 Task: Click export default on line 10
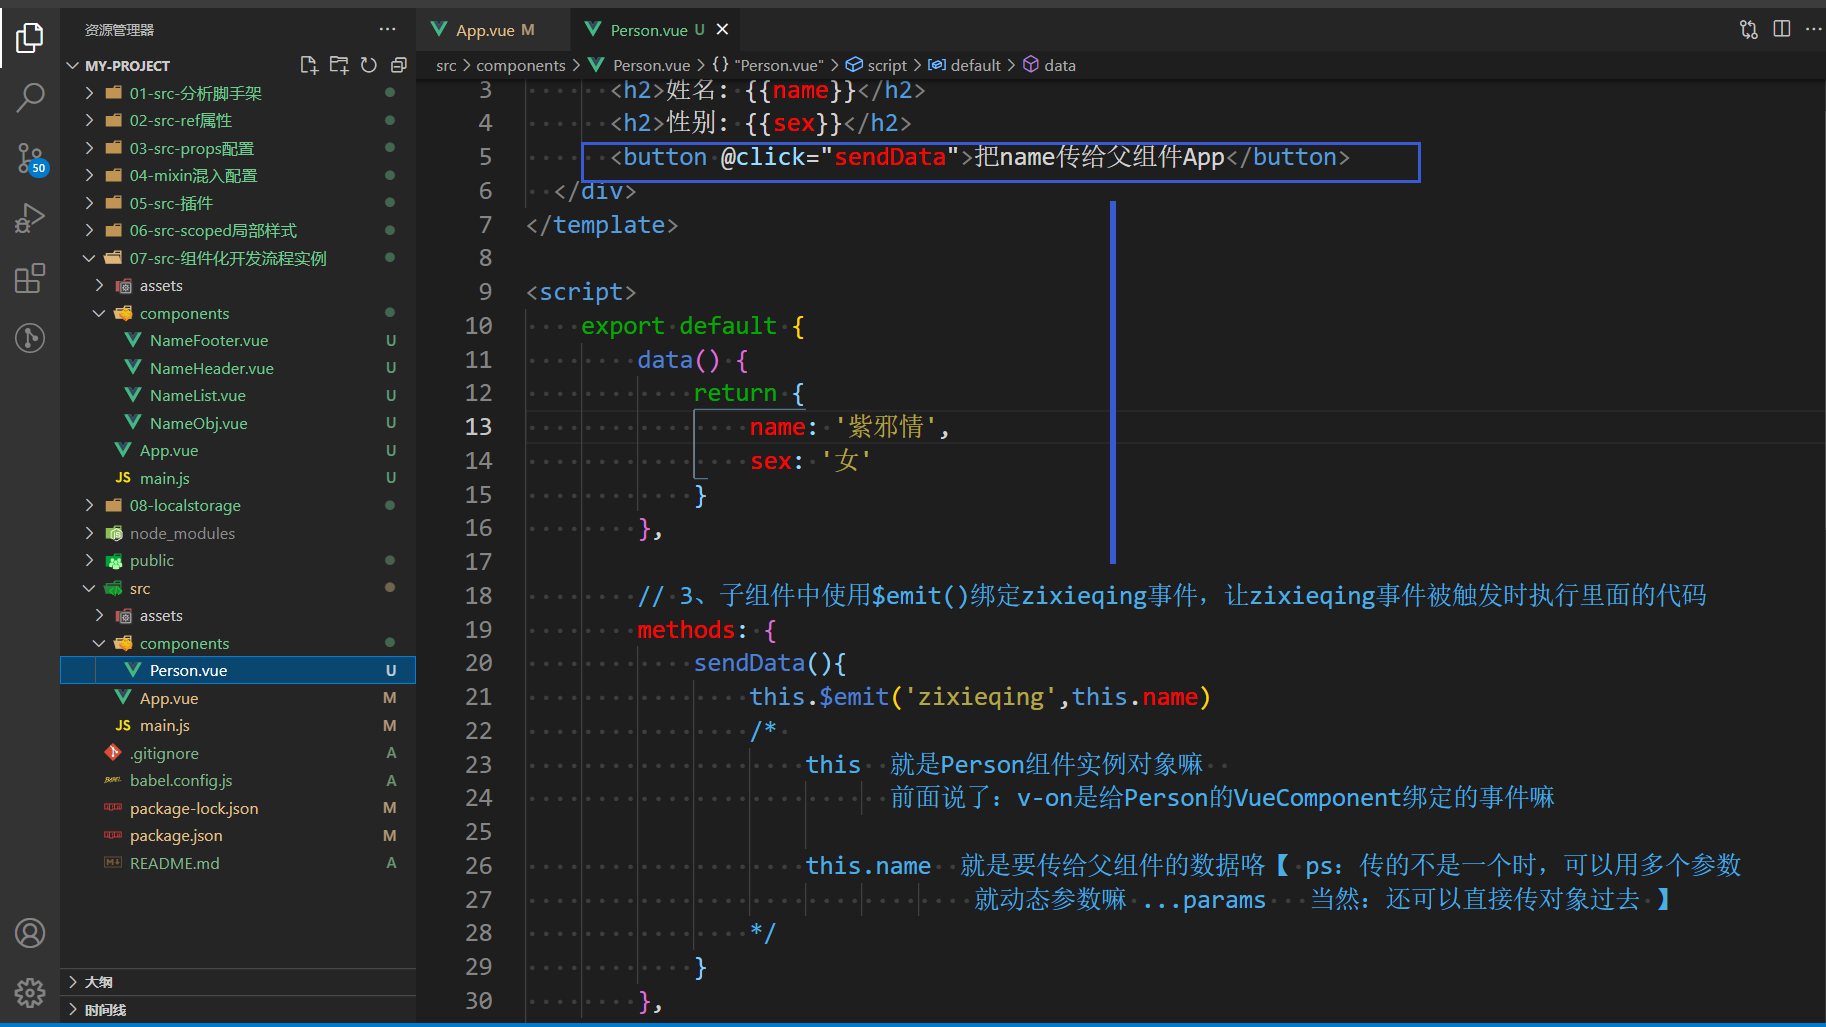pos(679,326)
